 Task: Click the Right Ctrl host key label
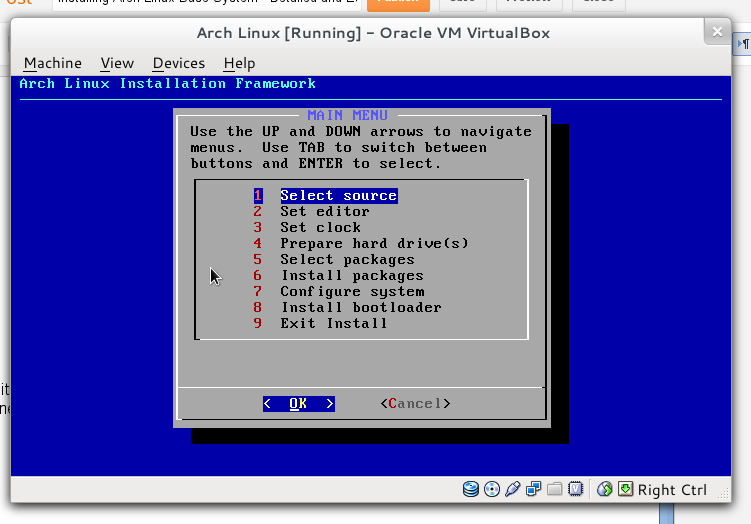pyautogui.click(x=672, y=490)
